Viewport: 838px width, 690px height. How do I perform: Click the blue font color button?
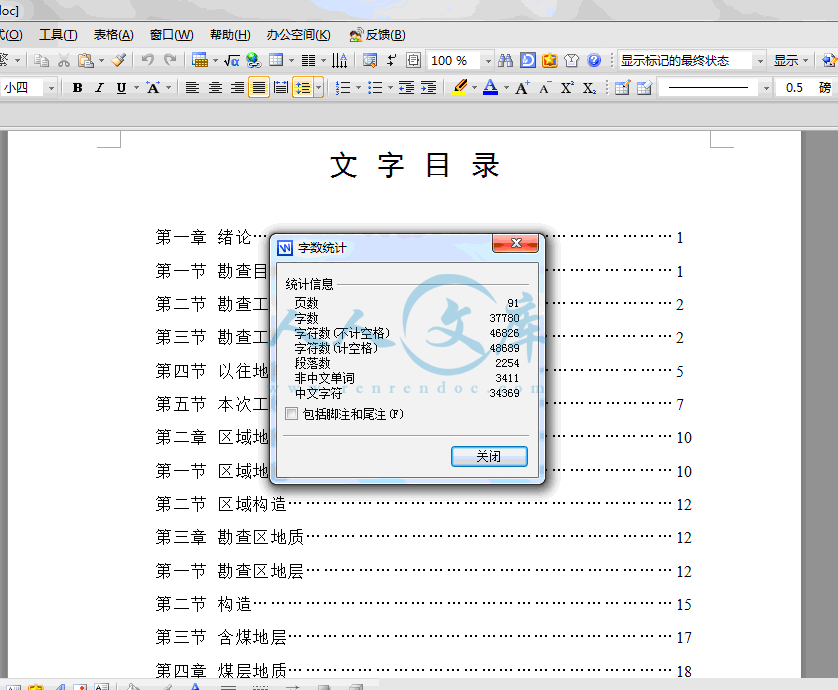[x=490, y=88]
